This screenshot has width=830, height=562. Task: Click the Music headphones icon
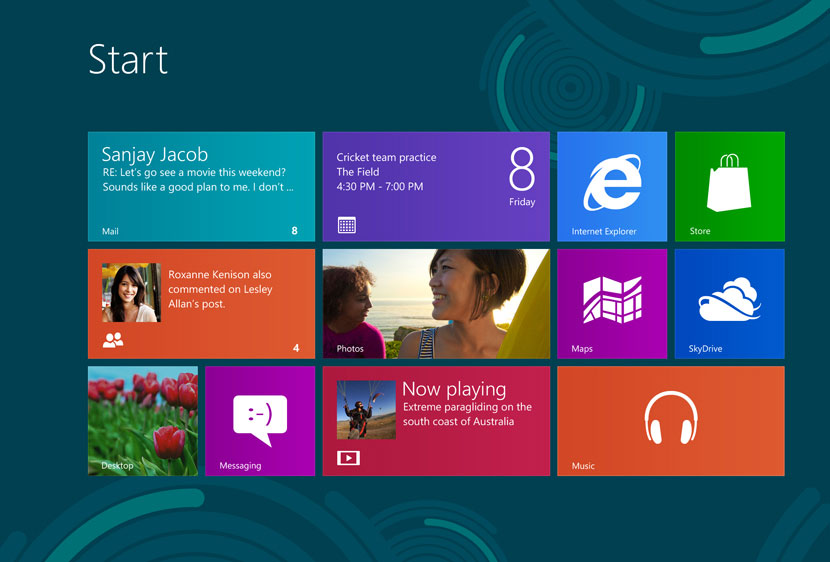(670, 417)
